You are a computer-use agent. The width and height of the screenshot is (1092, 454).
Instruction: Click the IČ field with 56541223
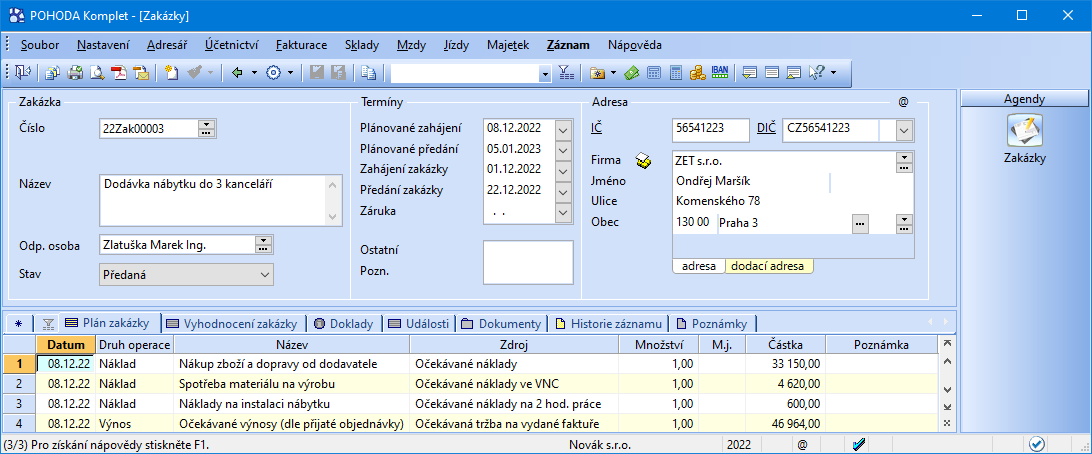[x=711, y=129]
